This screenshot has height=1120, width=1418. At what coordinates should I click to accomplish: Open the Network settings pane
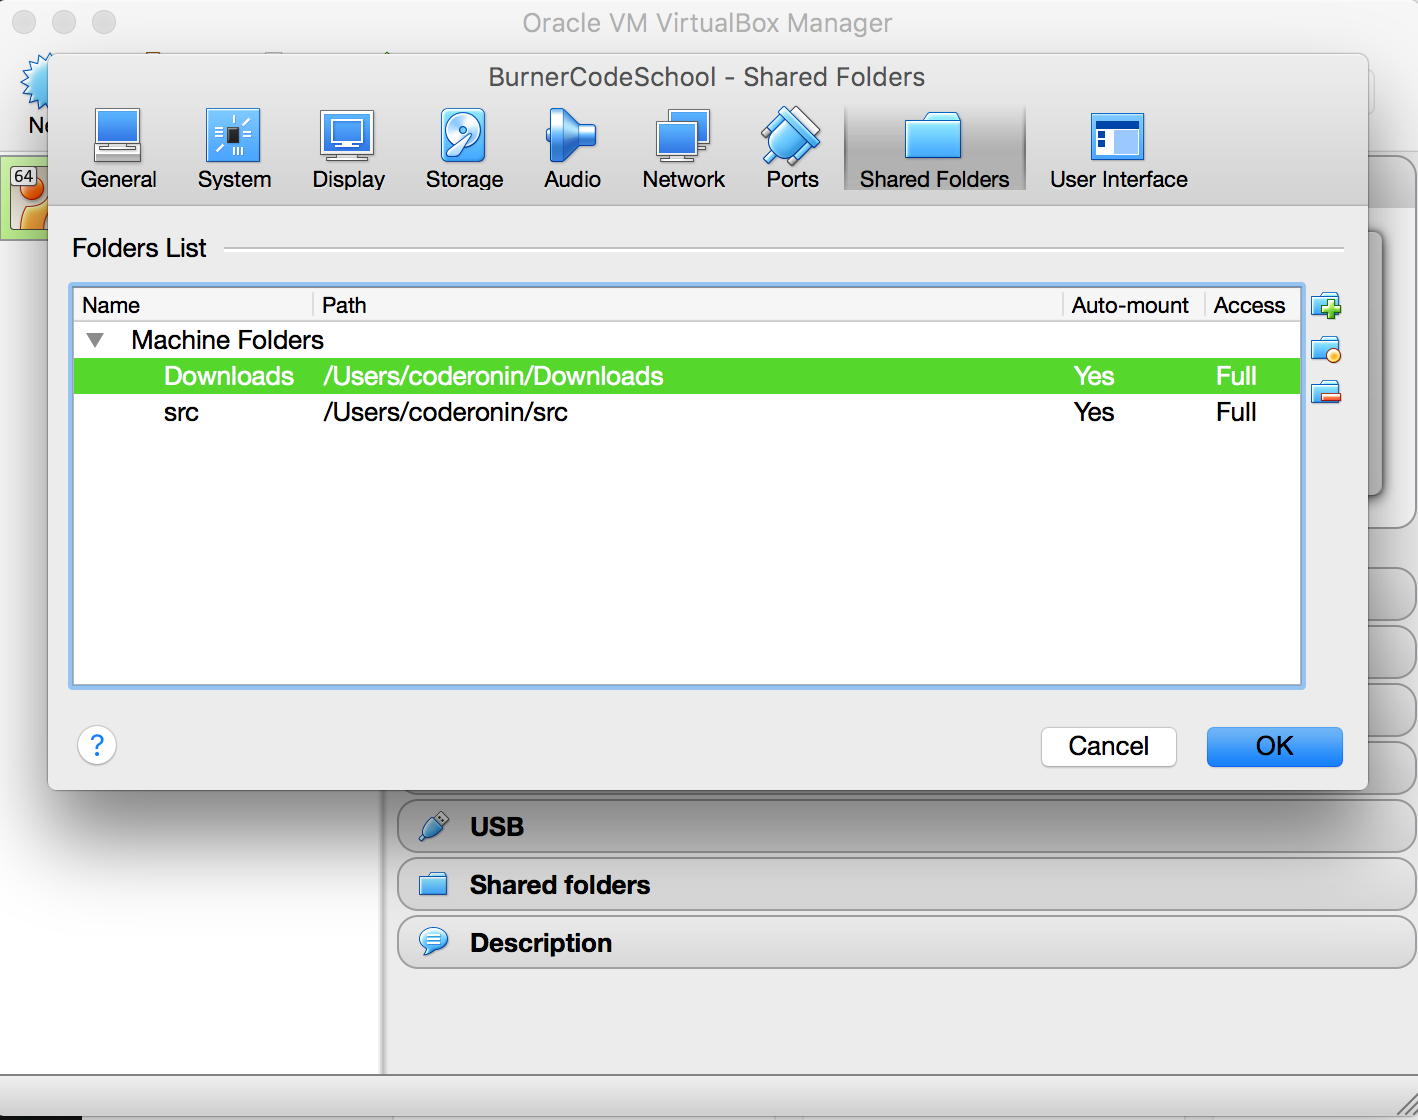pos(683,149)
